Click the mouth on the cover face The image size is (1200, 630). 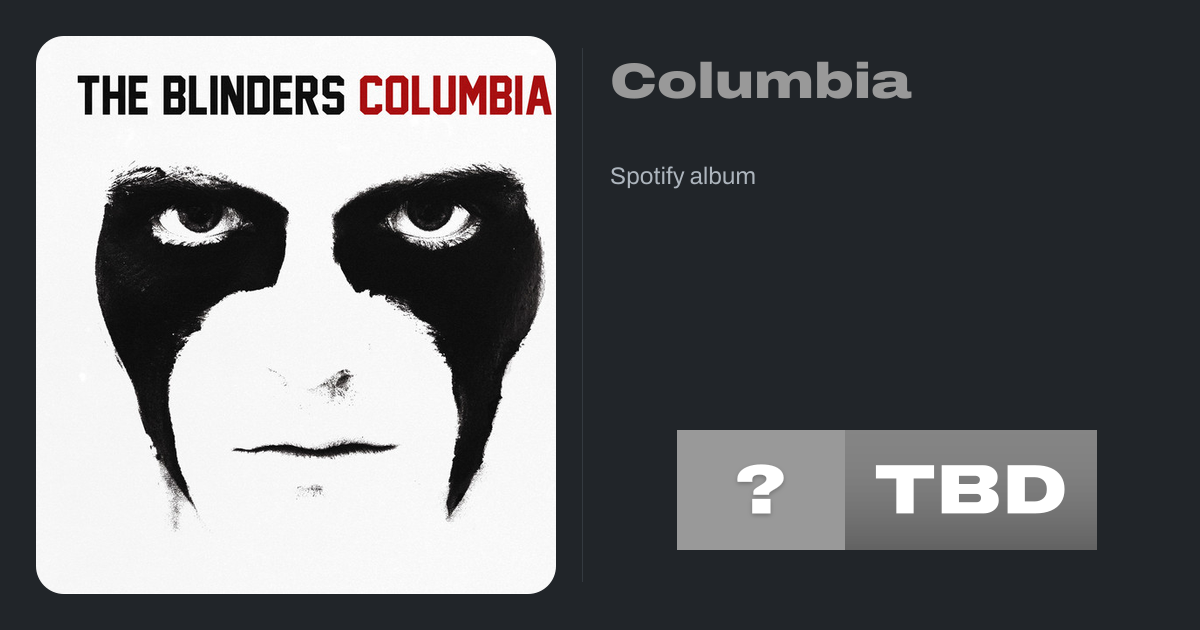tap(315, 448)
